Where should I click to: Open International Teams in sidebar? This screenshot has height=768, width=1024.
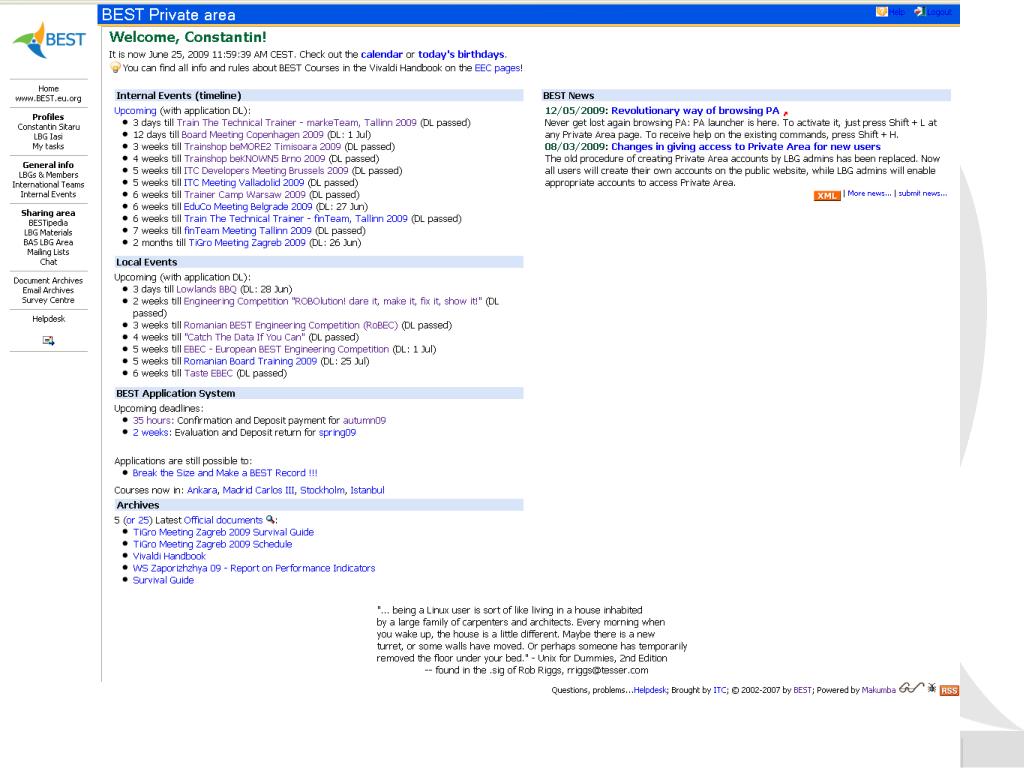click(x=48, y=185)
